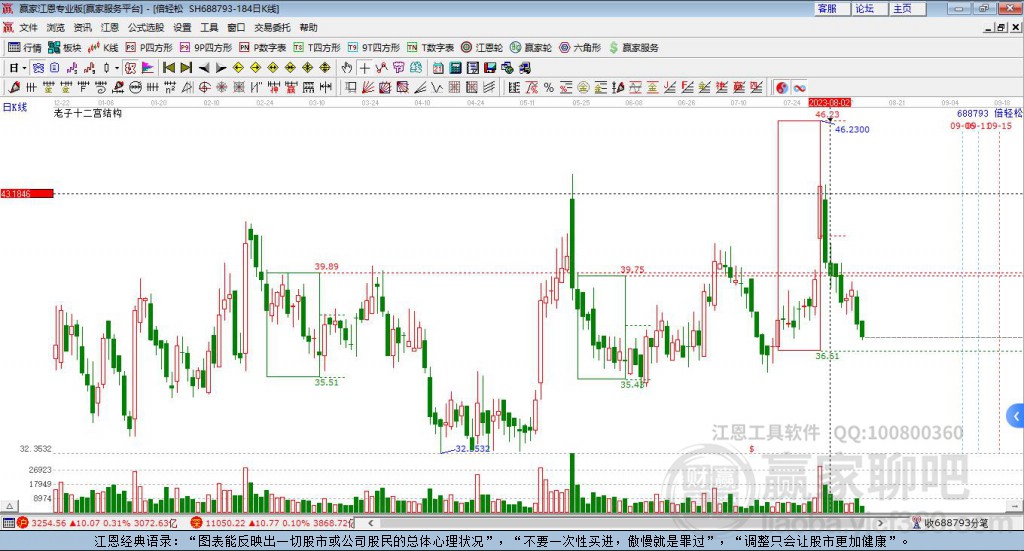This screenshot has width=1024, height=551.
Task: Open the 江恩 menu
Action: 110,27
